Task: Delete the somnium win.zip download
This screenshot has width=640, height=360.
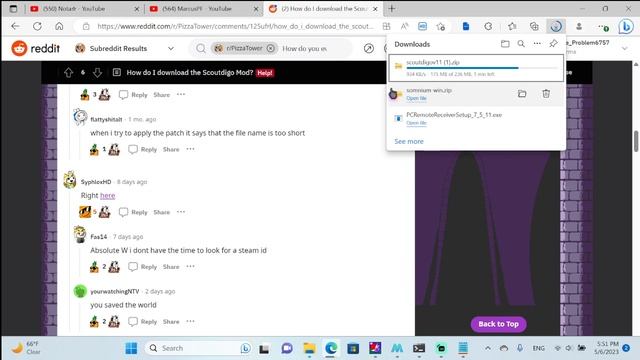Action: (x=546, y=94)
